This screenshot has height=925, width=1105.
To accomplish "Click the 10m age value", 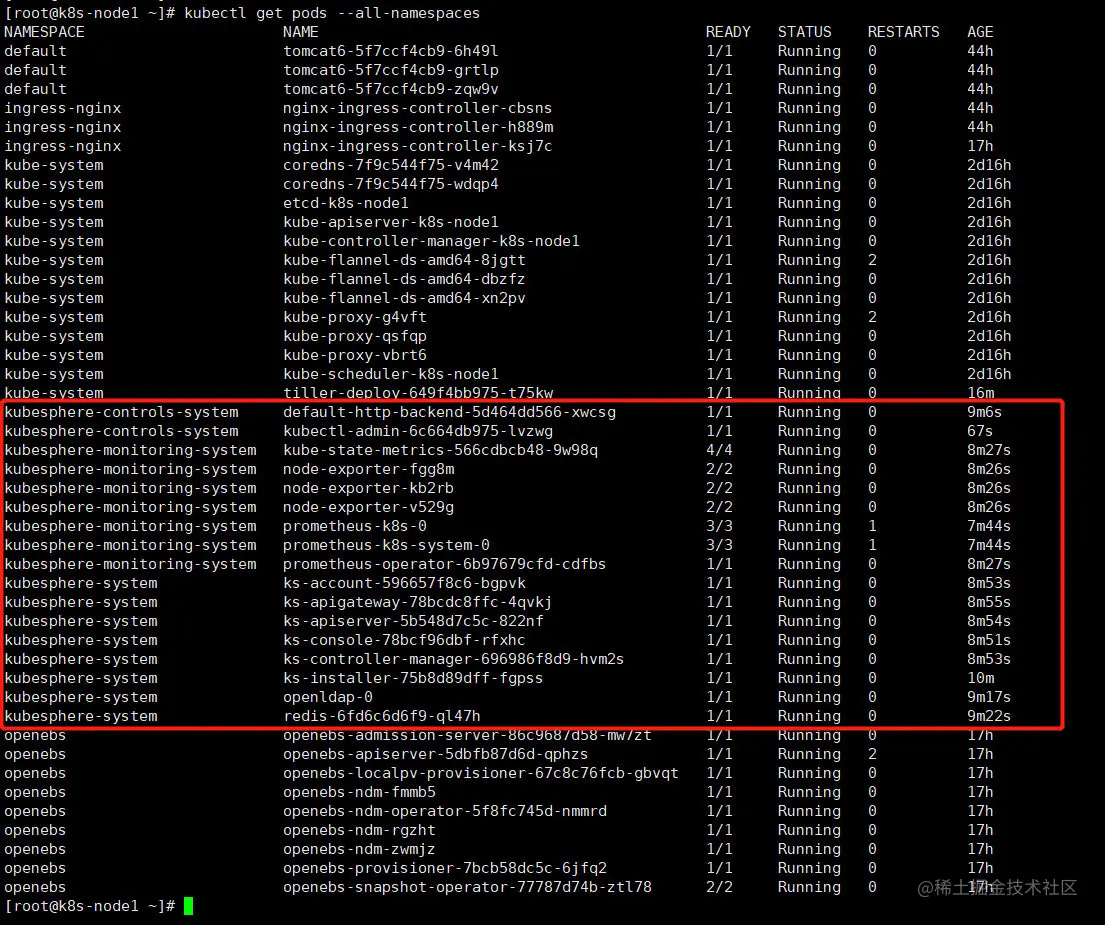I will click(981, 679).
